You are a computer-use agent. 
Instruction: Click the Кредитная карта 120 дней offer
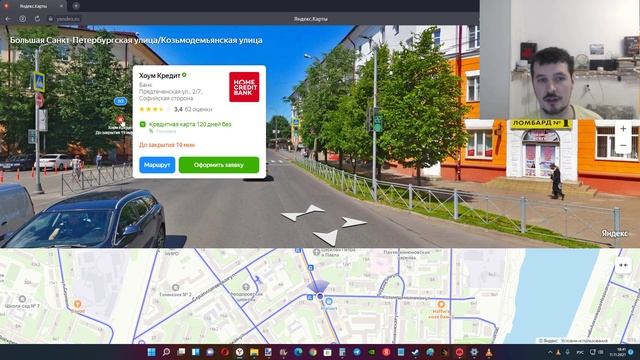[190, 124]
